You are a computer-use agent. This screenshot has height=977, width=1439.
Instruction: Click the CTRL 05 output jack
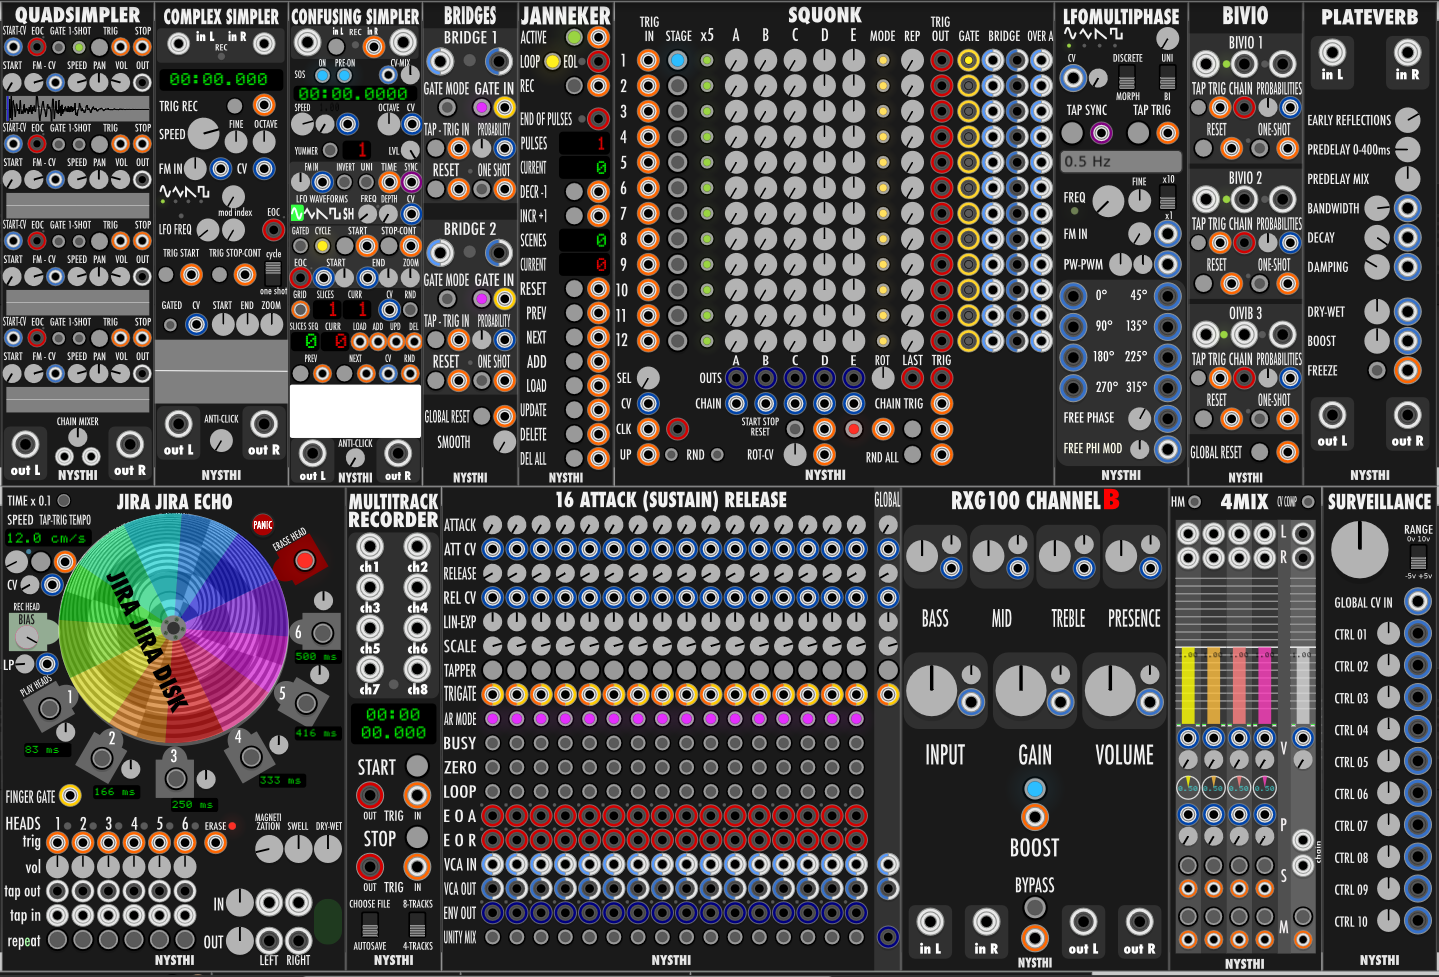1418,761
